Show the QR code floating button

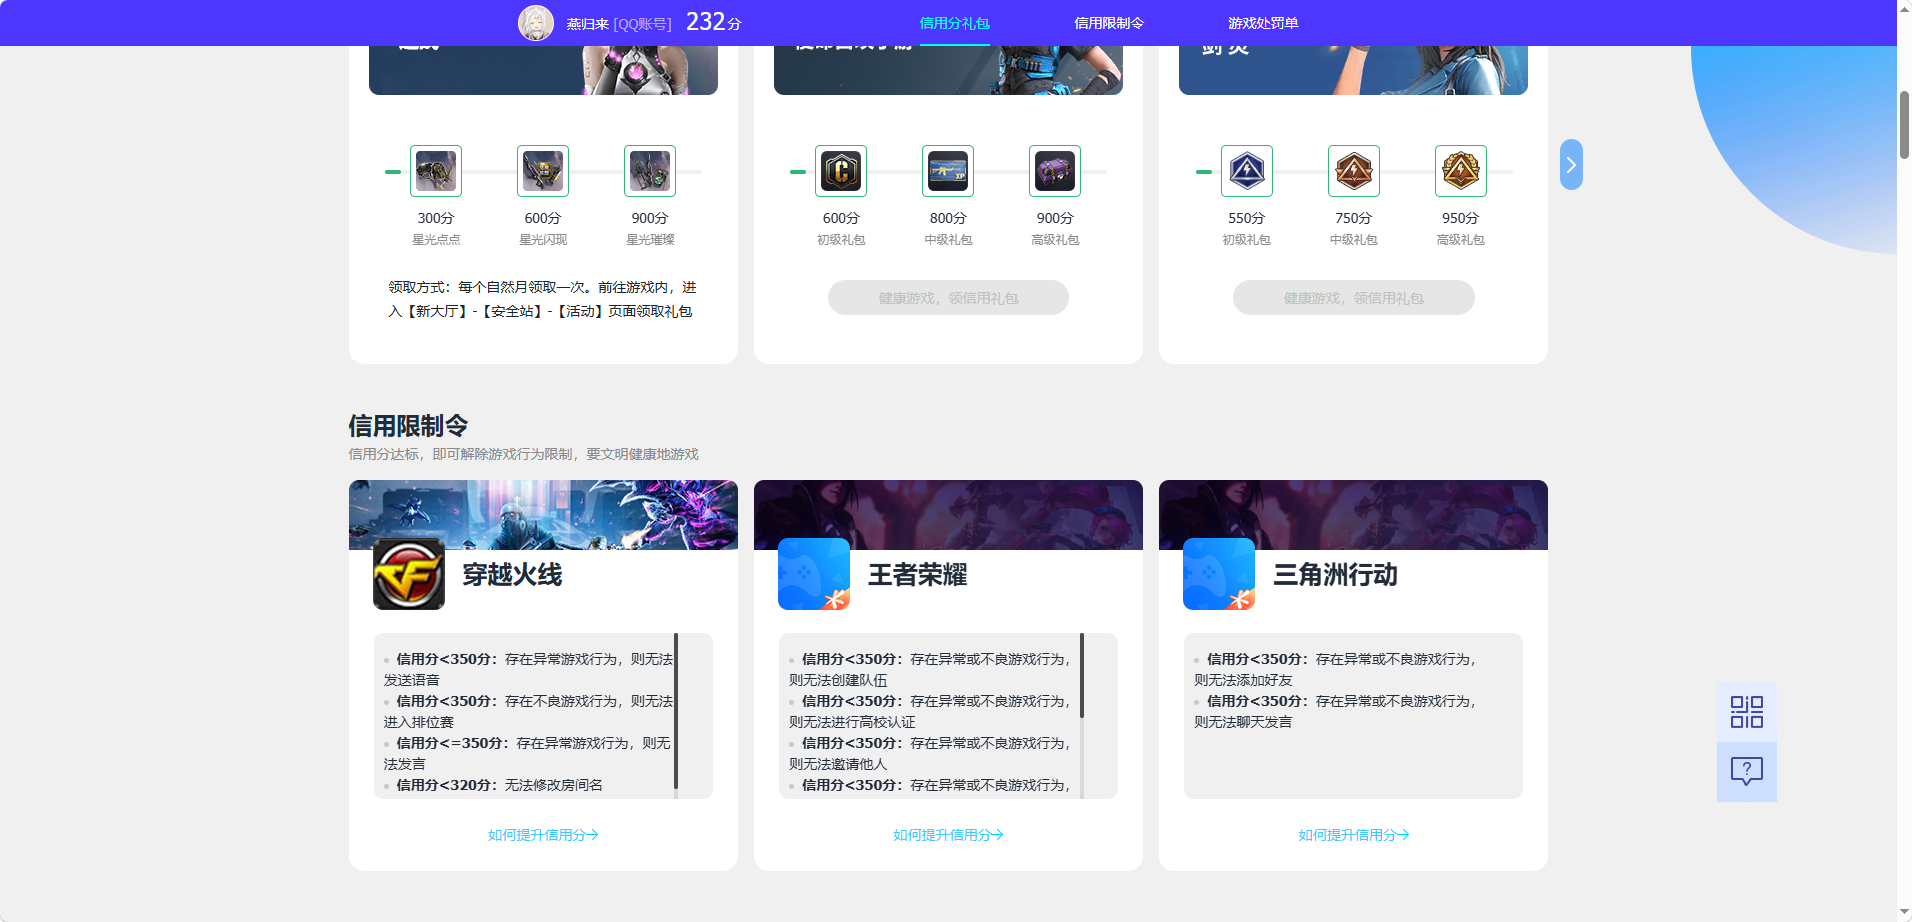pyautogui.click(x=1747, y=712)
